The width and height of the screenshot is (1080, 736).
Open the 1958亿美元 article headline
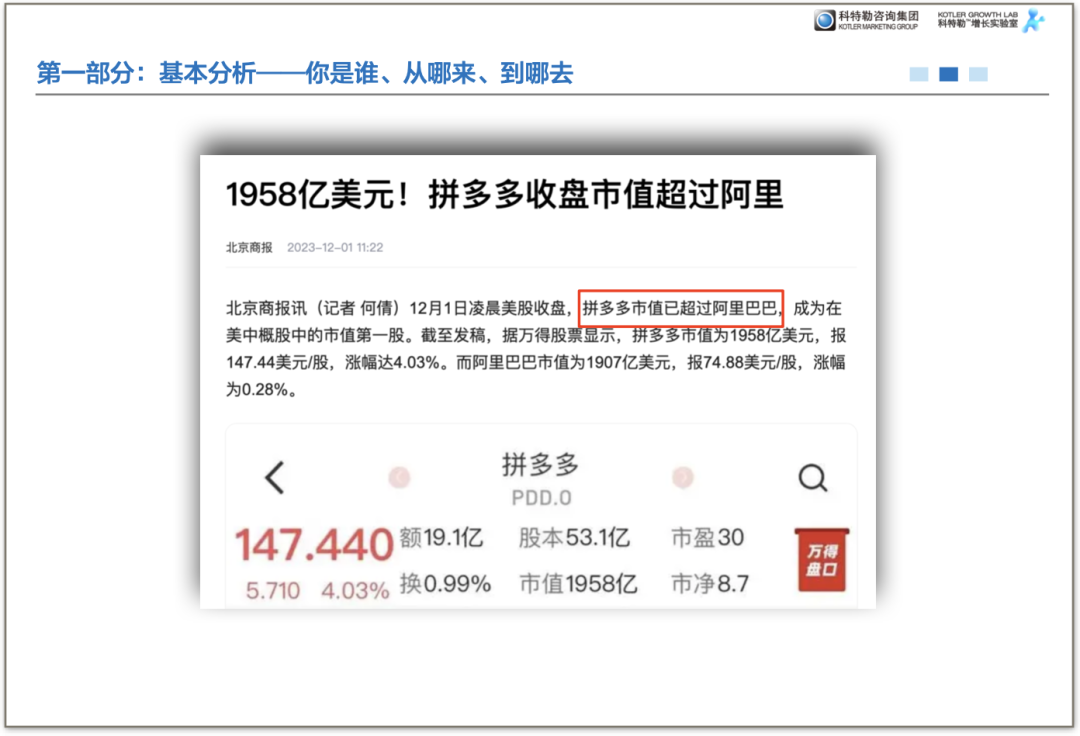pyautogui.click(x=504, y=194)
